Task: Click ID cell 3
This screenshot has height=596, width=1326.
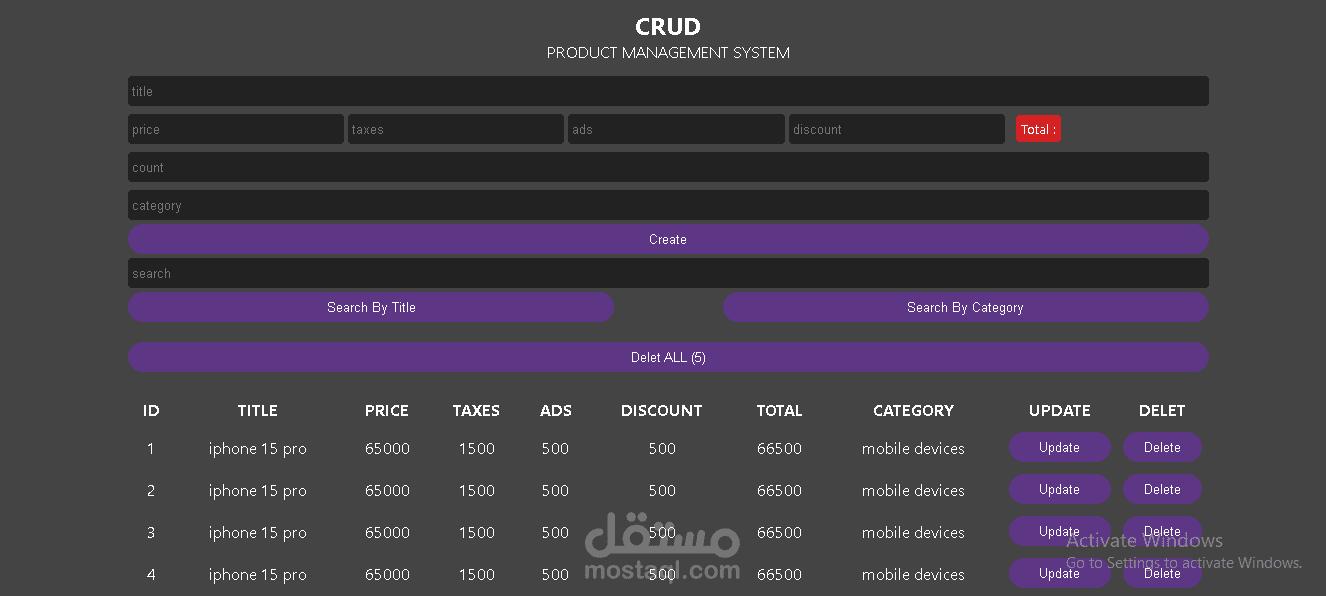Action: click(151, 533)
